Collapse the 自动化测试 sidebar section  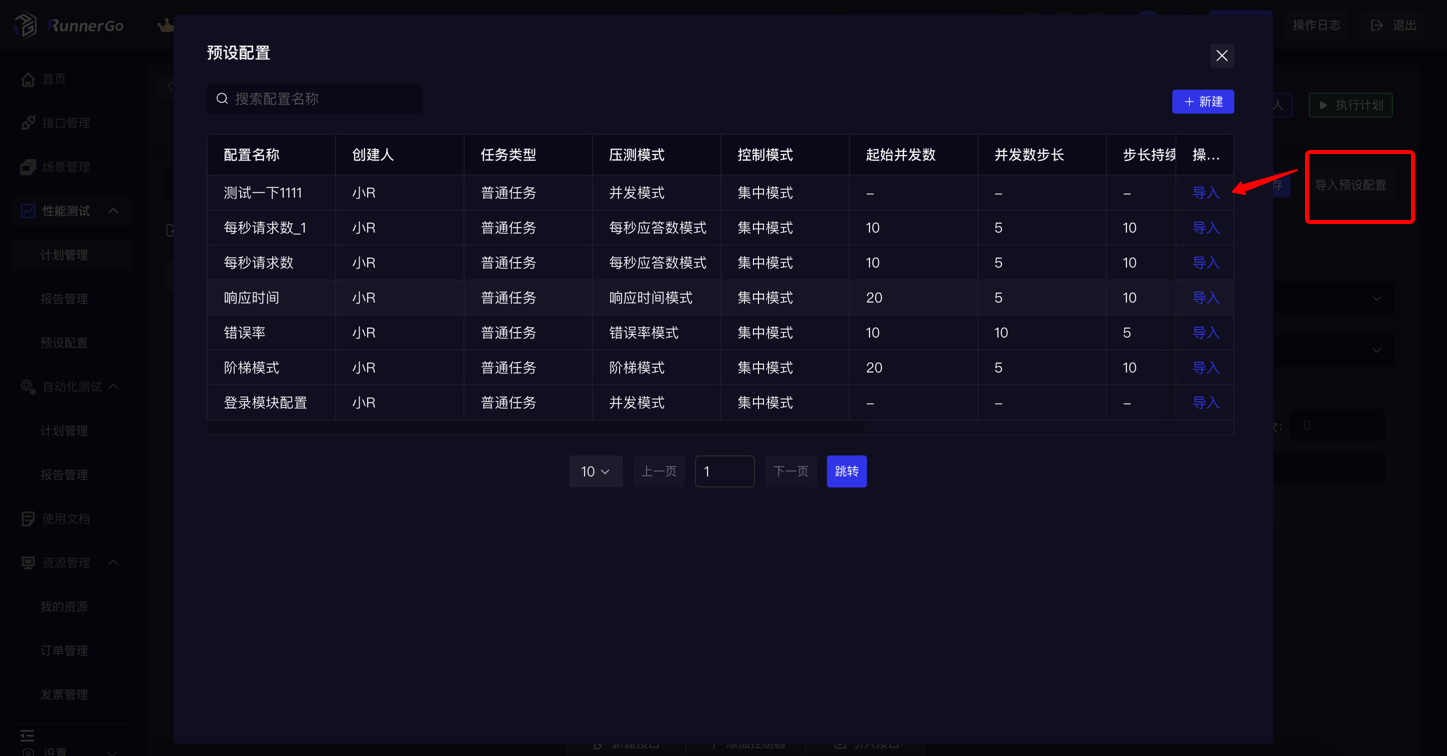click(113, 387)
